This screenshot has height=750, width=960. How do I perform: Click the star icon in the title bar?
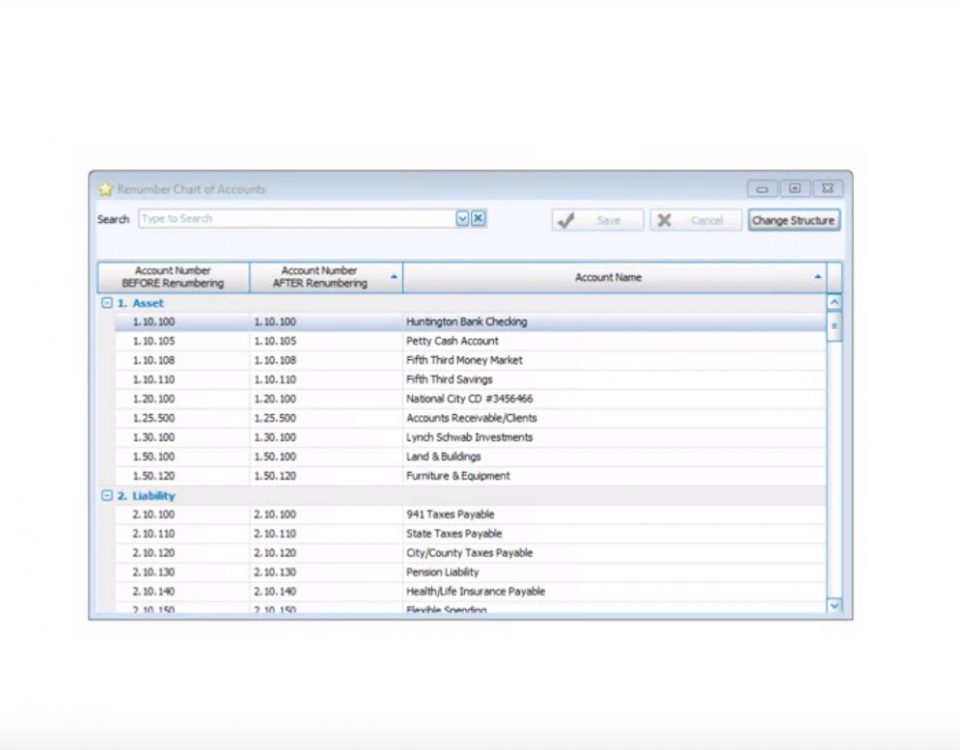click(105, 189)
